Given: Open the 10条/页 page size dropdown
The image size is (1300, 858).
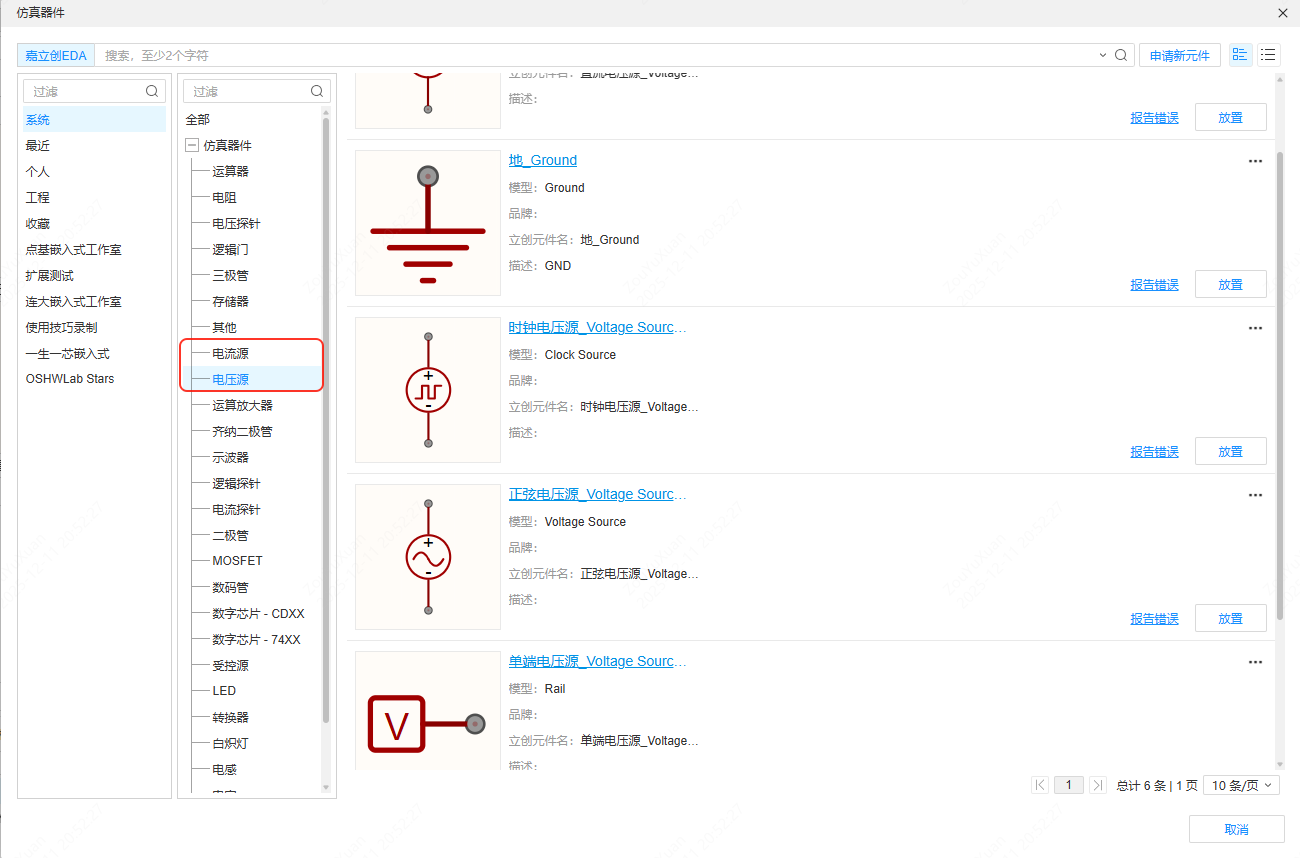Looking at the screenshot, I should 1241,785.
